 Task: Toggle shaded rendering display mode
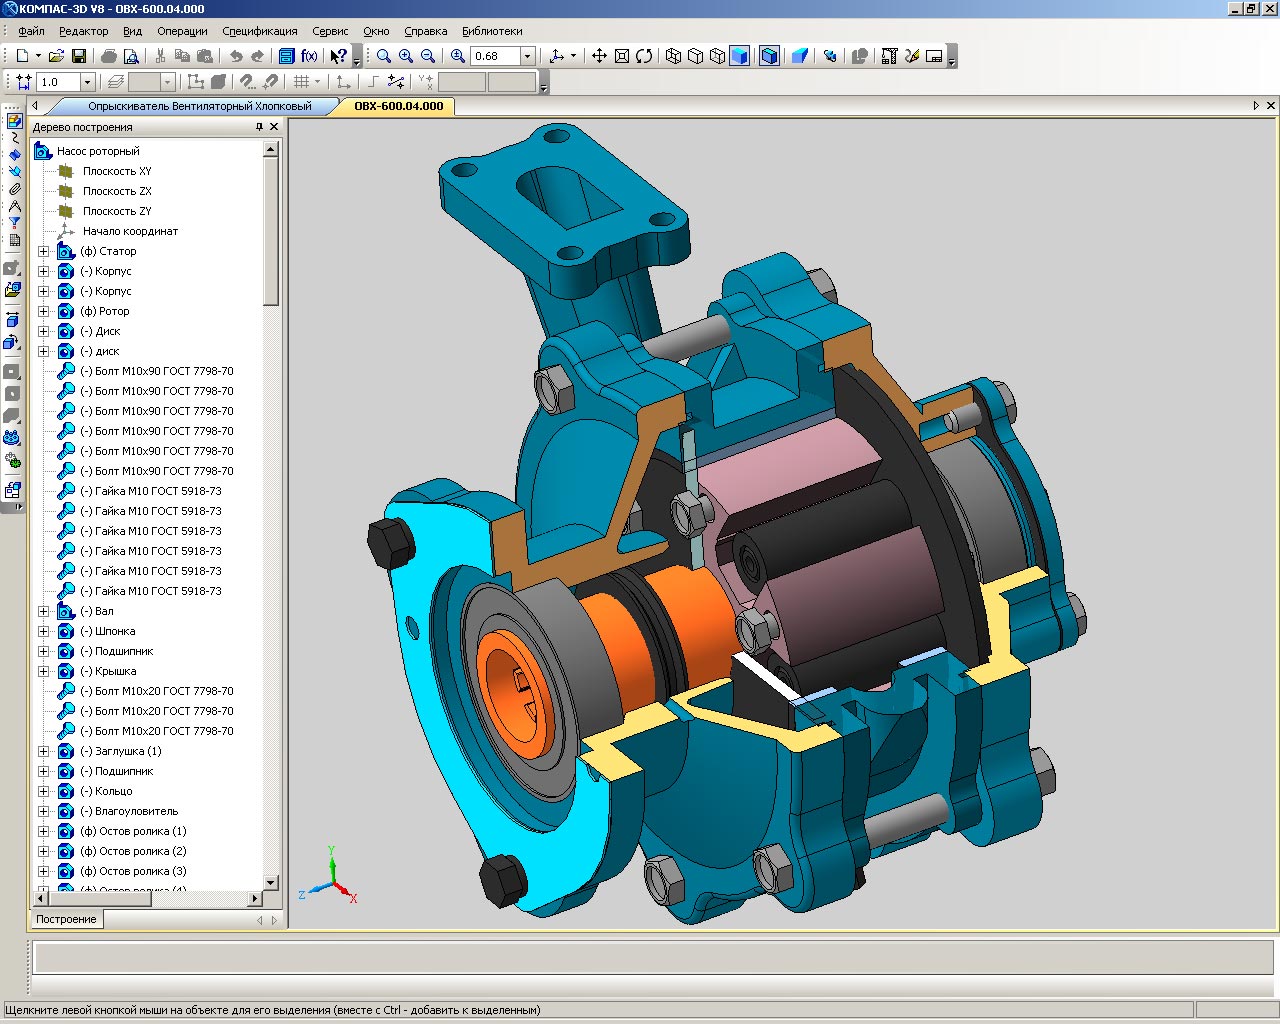739,56
